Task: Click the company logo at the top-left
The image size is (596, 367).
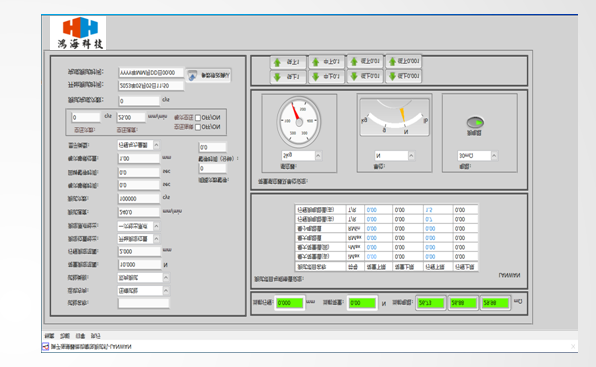Action: coord(78,33)
